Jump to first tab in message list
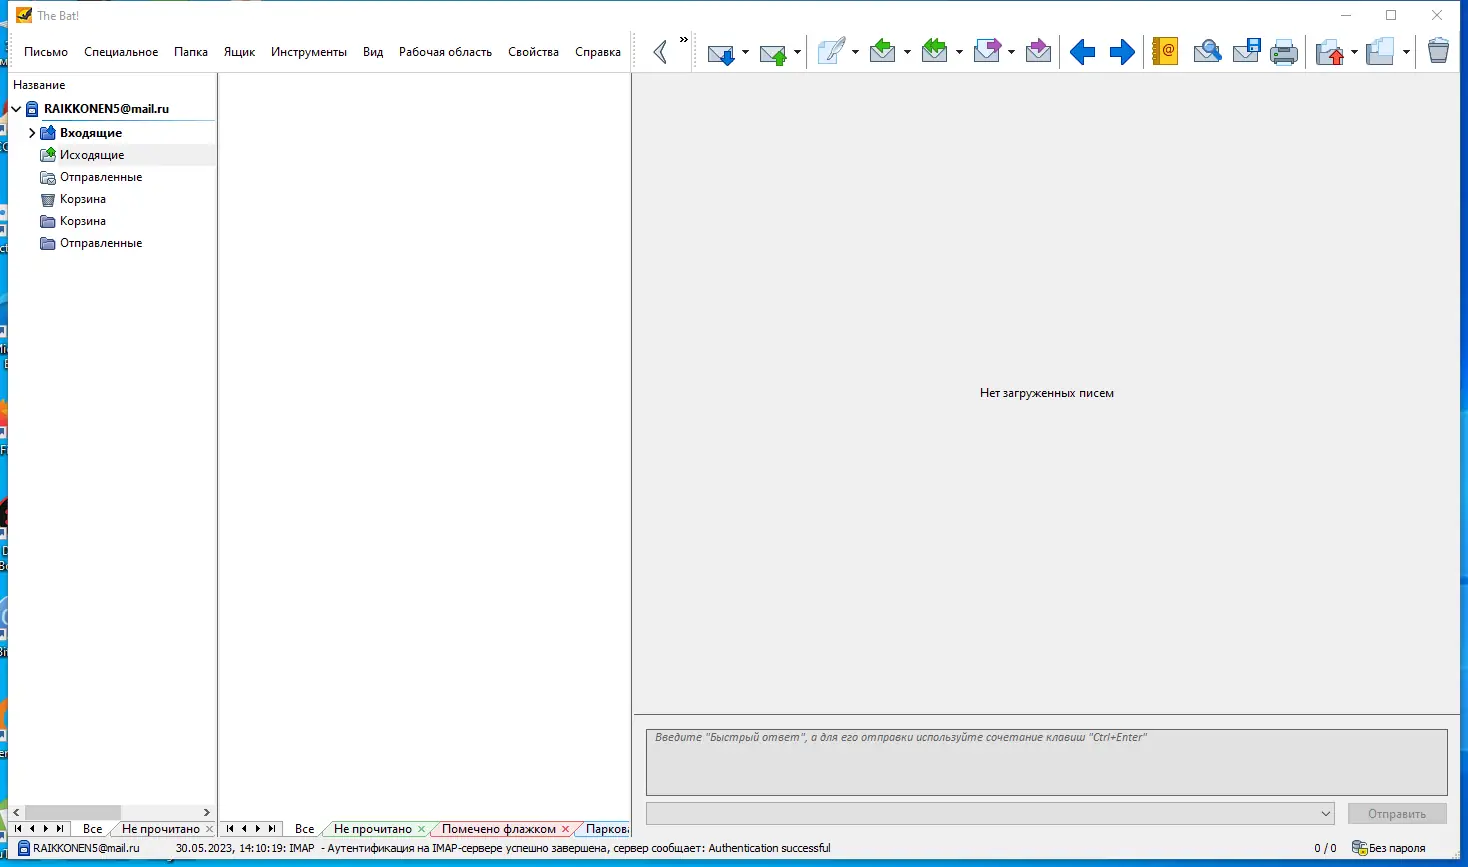Image resolution: width=1468 pixels, height=867 pixels. tap(230, 829)
